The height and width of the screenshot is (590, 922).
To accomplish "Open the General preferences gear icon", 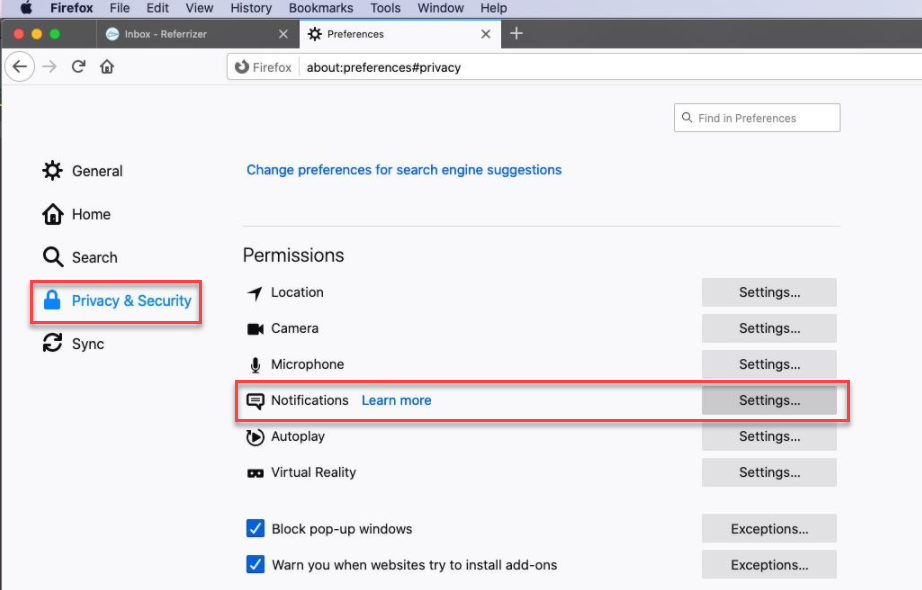I will coord(52,171).
